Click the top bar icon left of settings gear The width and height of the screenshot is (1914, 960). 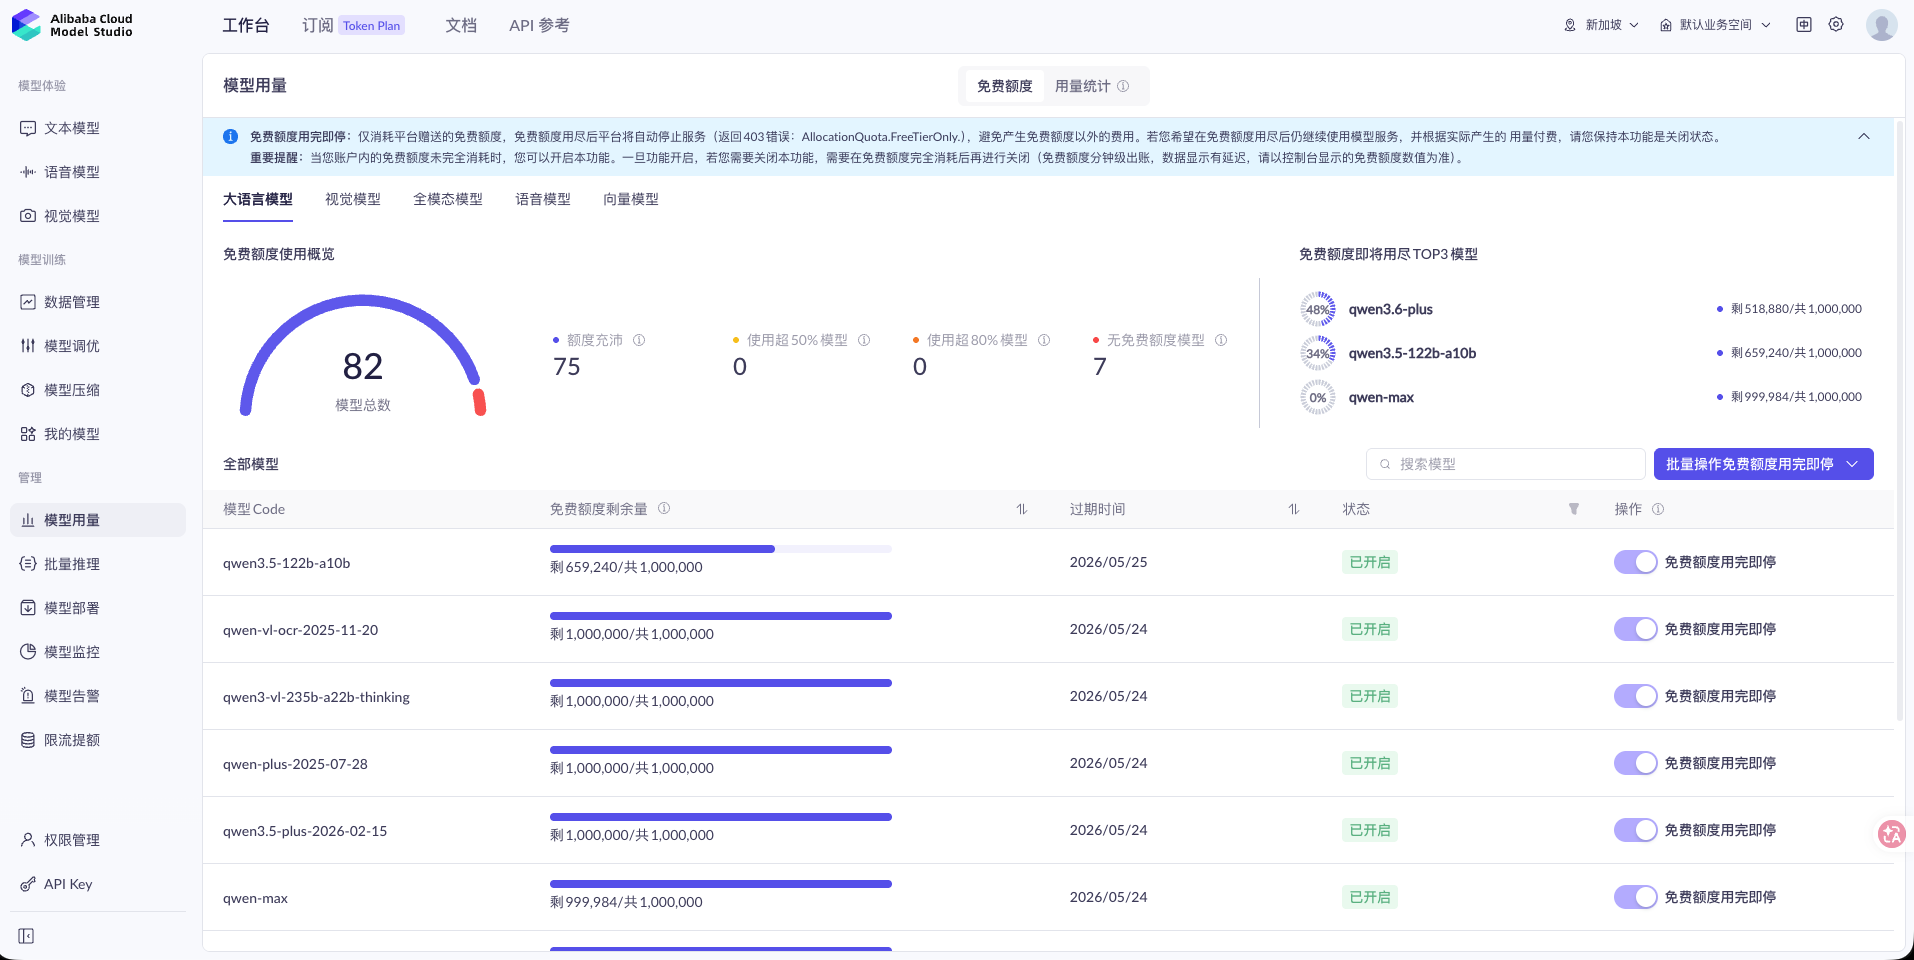pos(1804,25)
